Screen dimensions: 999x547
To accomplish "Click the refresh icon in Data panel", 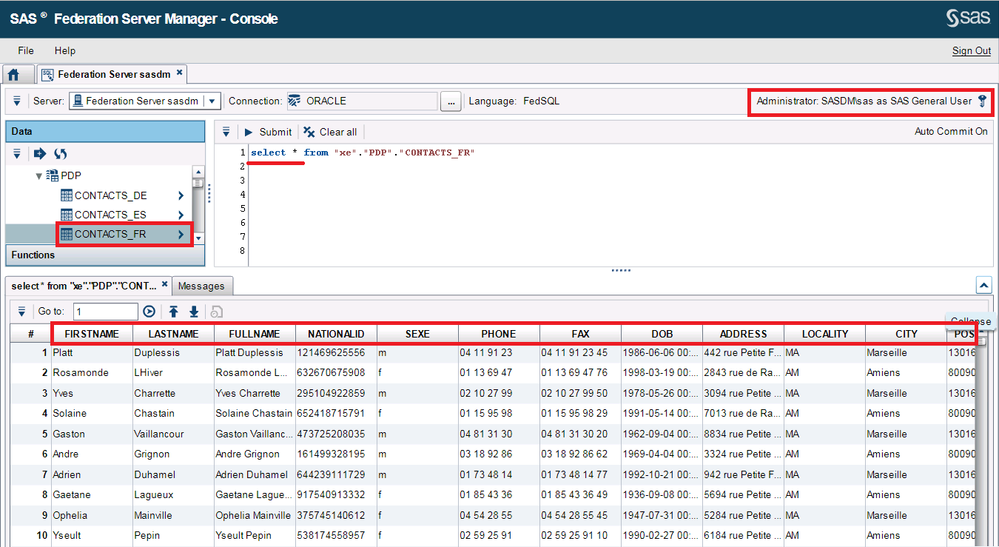I will tap(60, 154).
